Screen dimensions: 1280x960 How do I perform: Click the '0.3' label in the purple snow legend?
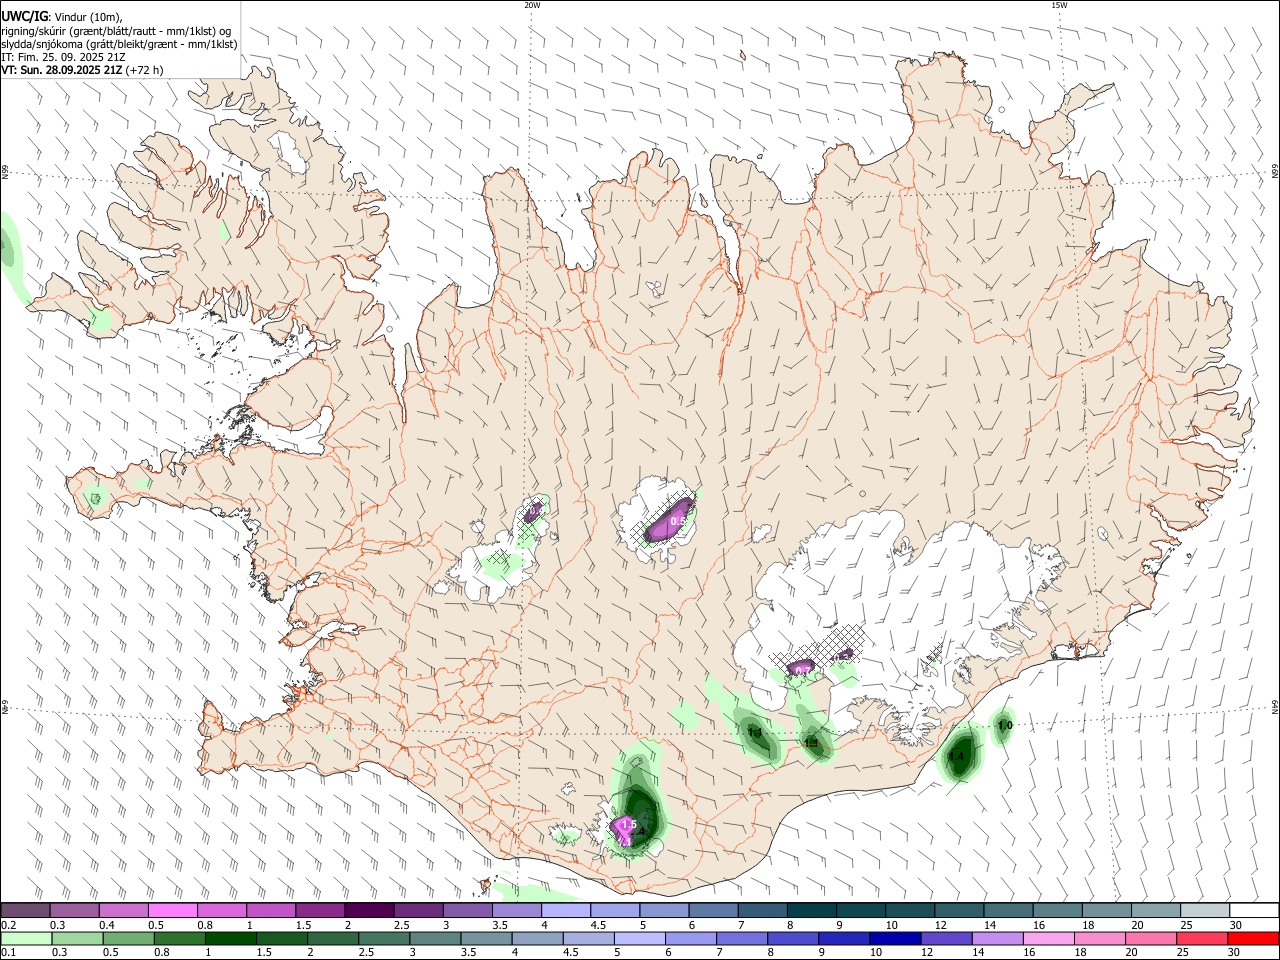[58, 925]
